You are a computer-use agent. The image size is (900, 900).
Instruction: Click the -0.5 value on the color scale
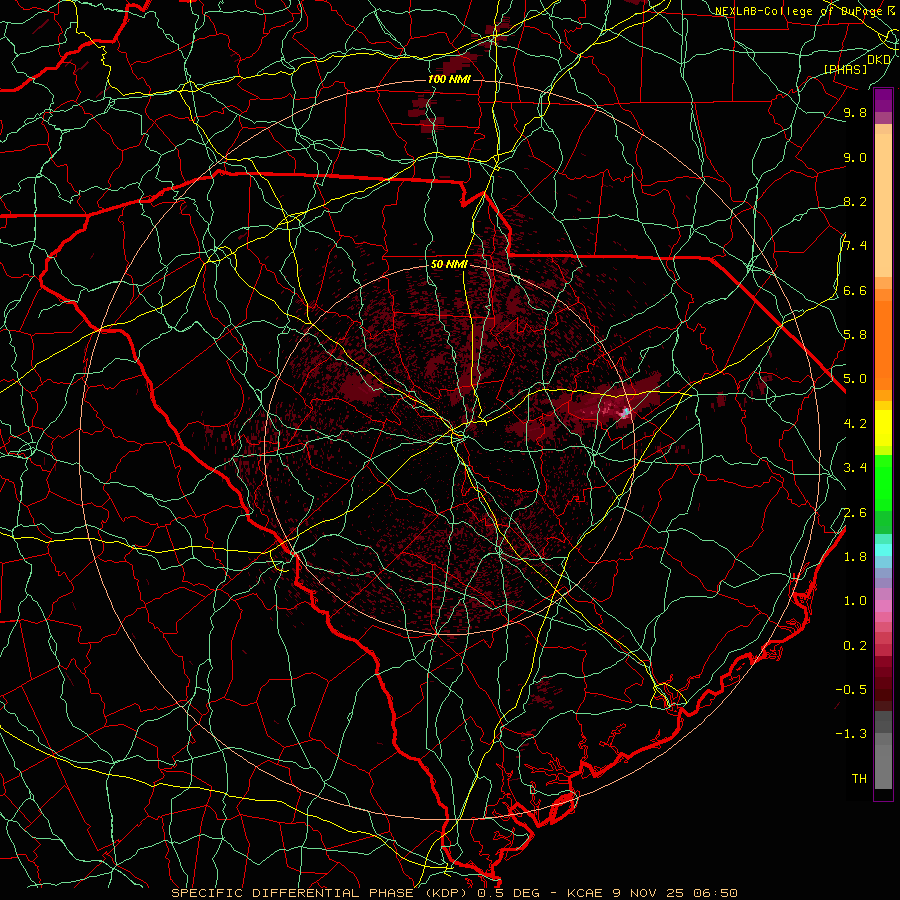click(851, 689)
